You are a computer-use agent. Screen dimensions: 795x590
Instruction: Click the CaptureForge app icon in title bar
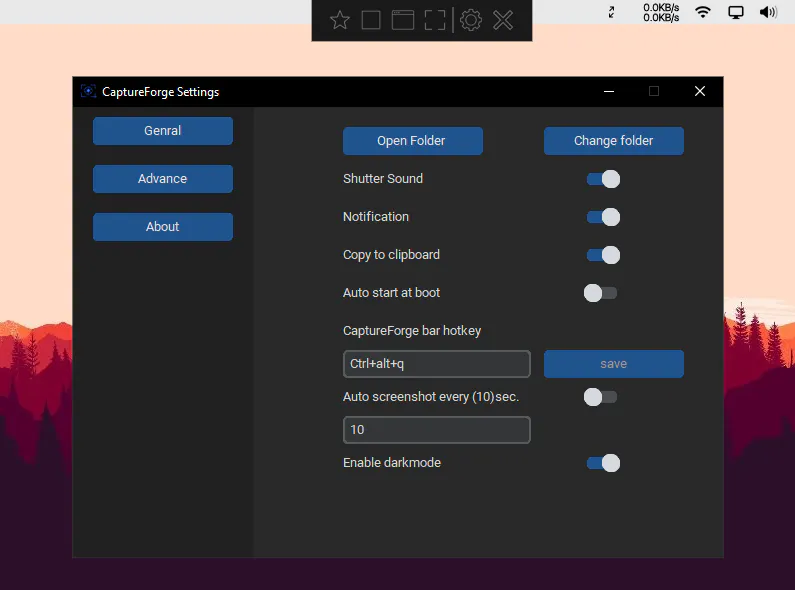tap(88, 91)
